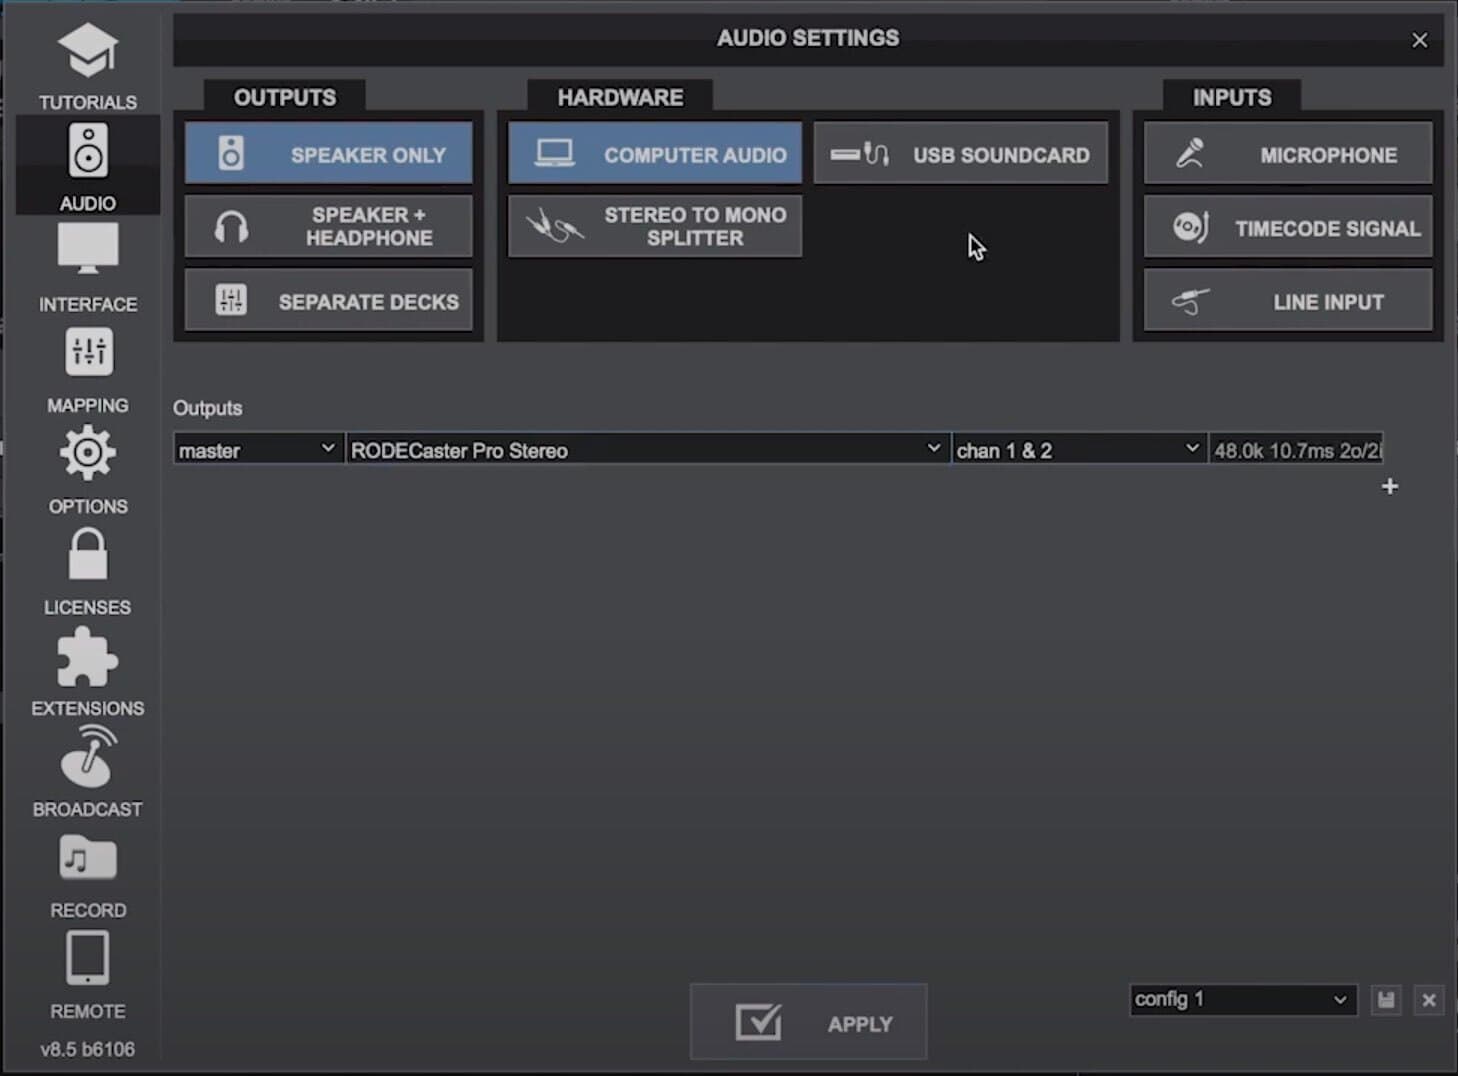This screenshot has width=1458, height=1076.
Task: Select the Extensions puzzle icon
Action: tap(88, 666)
